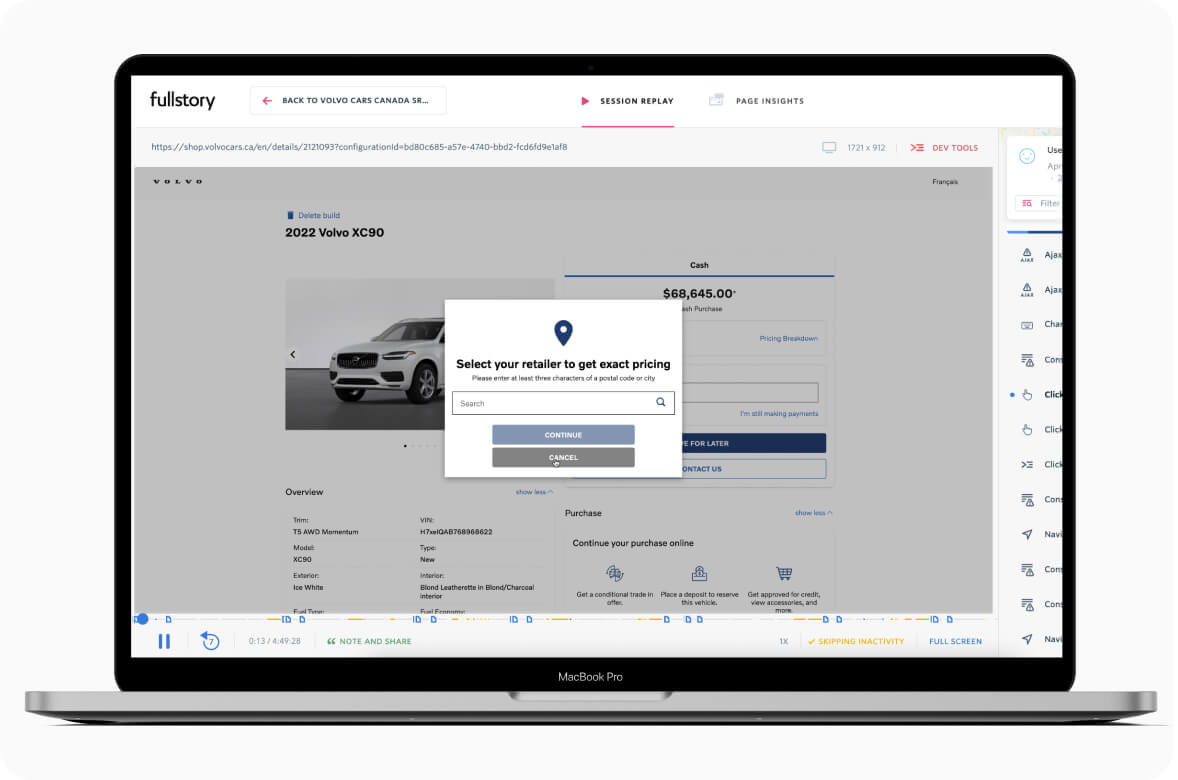Click the conditional trade-in offer icon
The width and height of the screenshot is (1178, 780).
615,573
